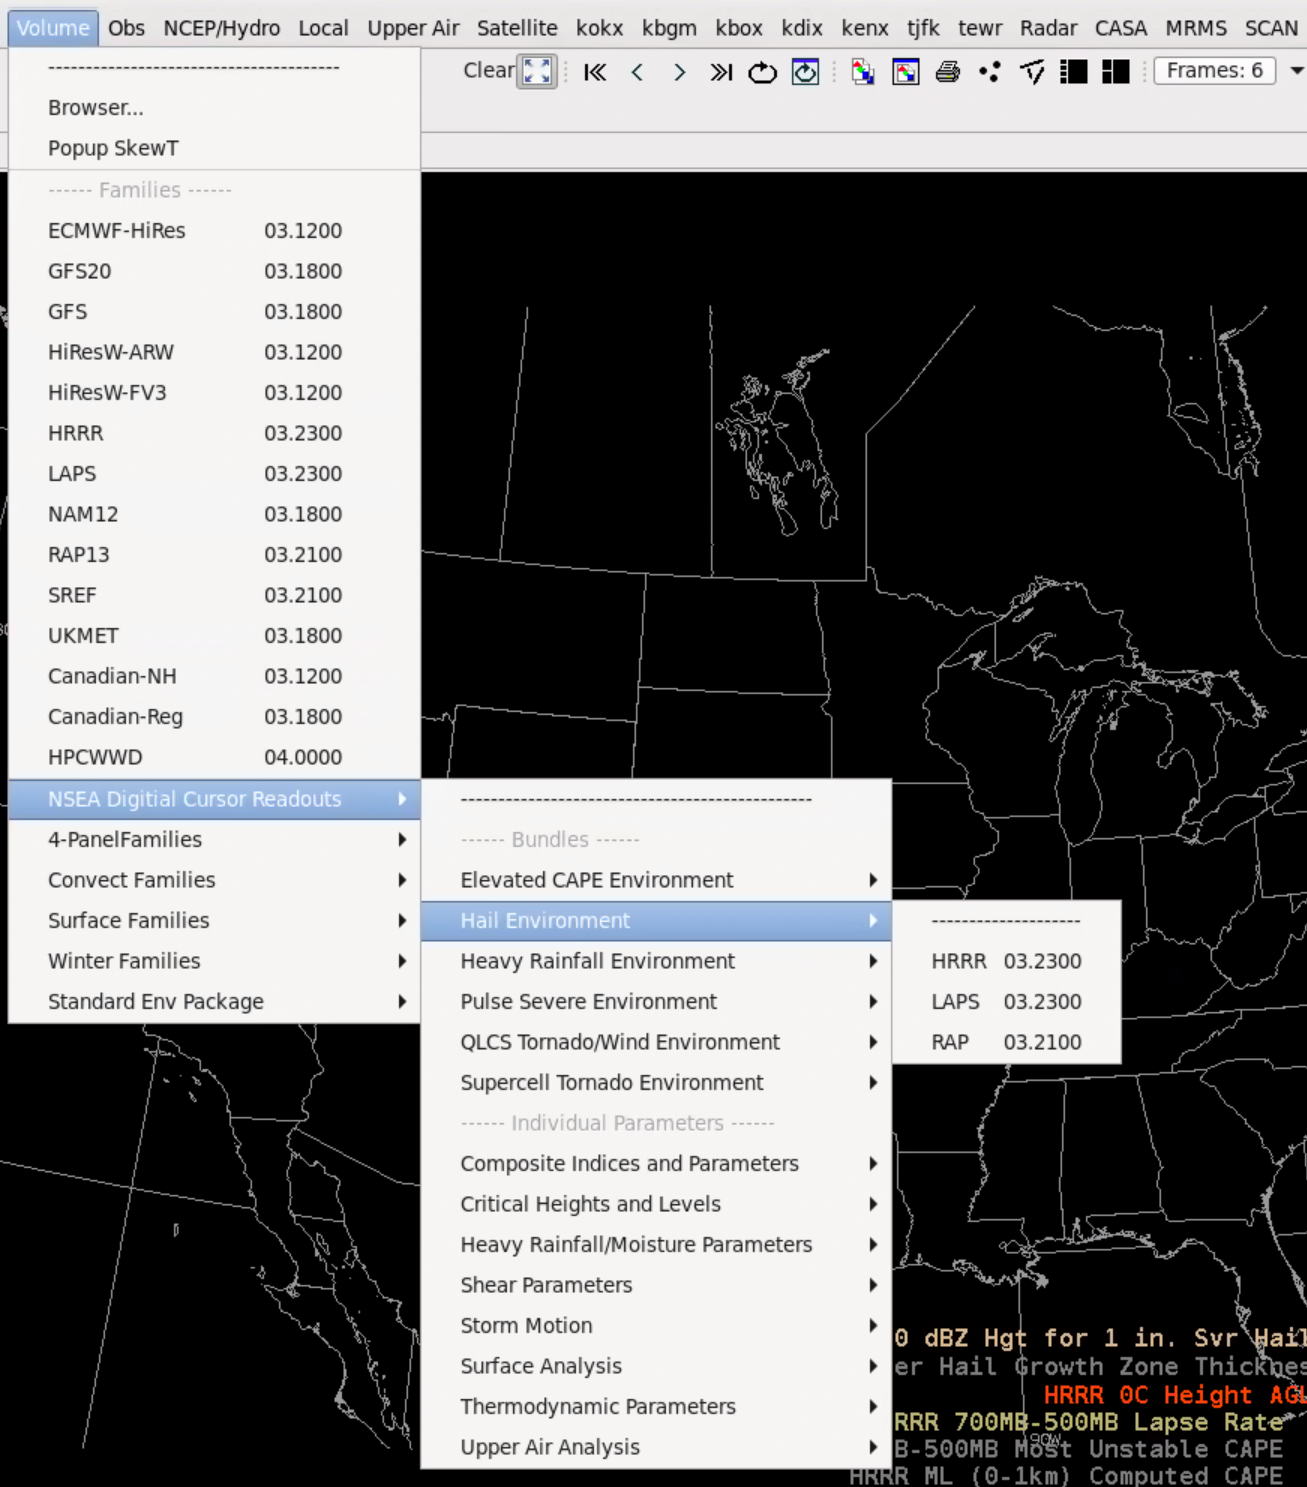Toggle the full-extent scale icon beside Clear
This screenshot has height=1487, width=1307.
click(537, 71)
